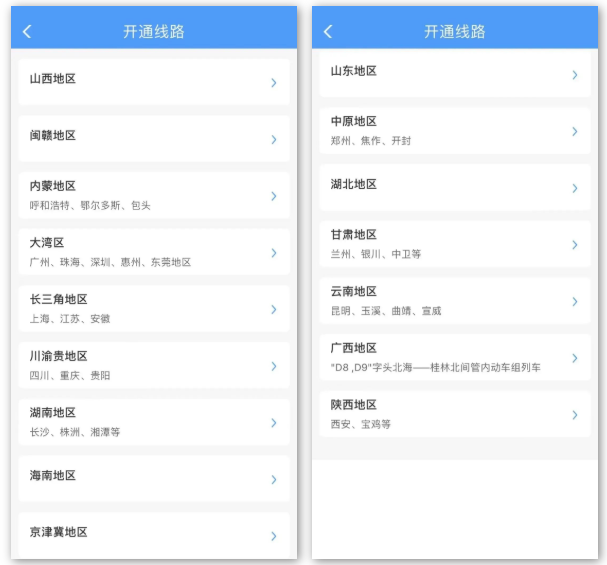Click chevron arrow beside 海南地区
Image resolution: width=607 pixels, height=565 pixels.
[273, 479]
